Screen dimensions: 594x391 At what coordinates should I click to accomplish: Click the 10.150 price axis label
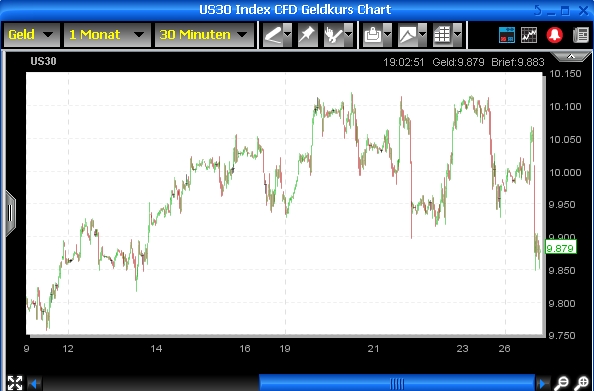(565, 74)
